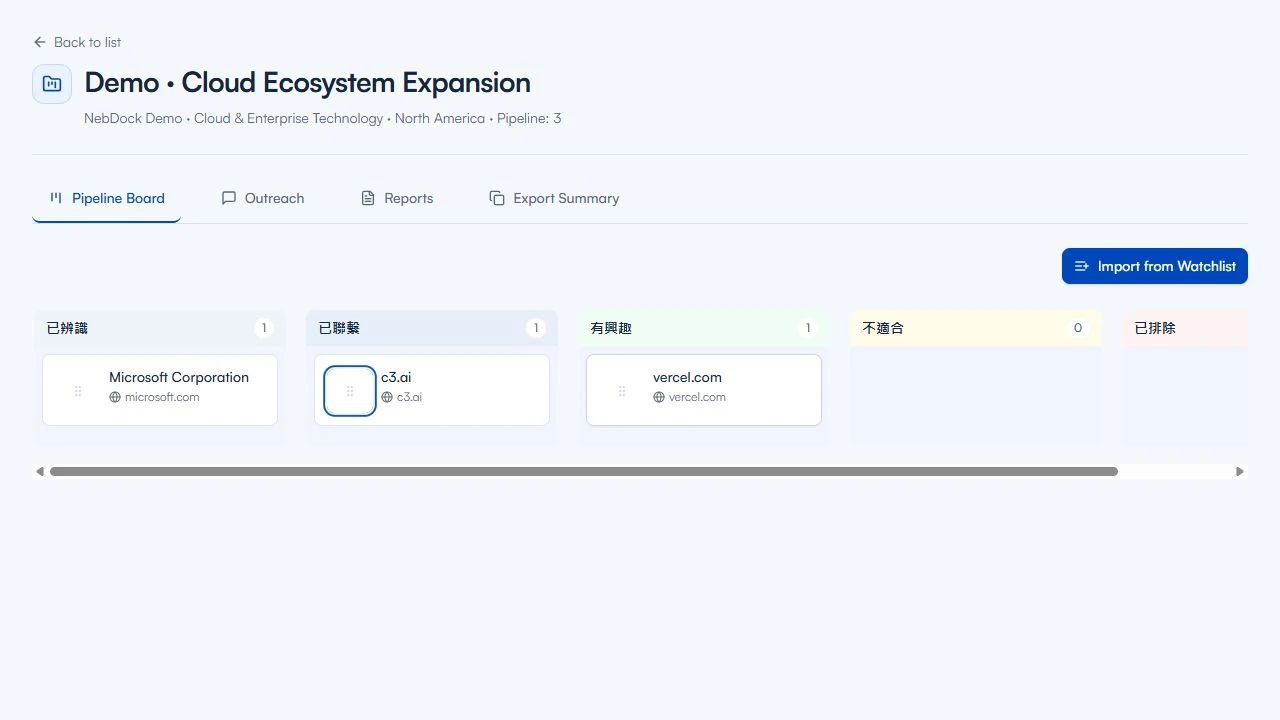Open the Export Summary tab

[x=554, y=198]
